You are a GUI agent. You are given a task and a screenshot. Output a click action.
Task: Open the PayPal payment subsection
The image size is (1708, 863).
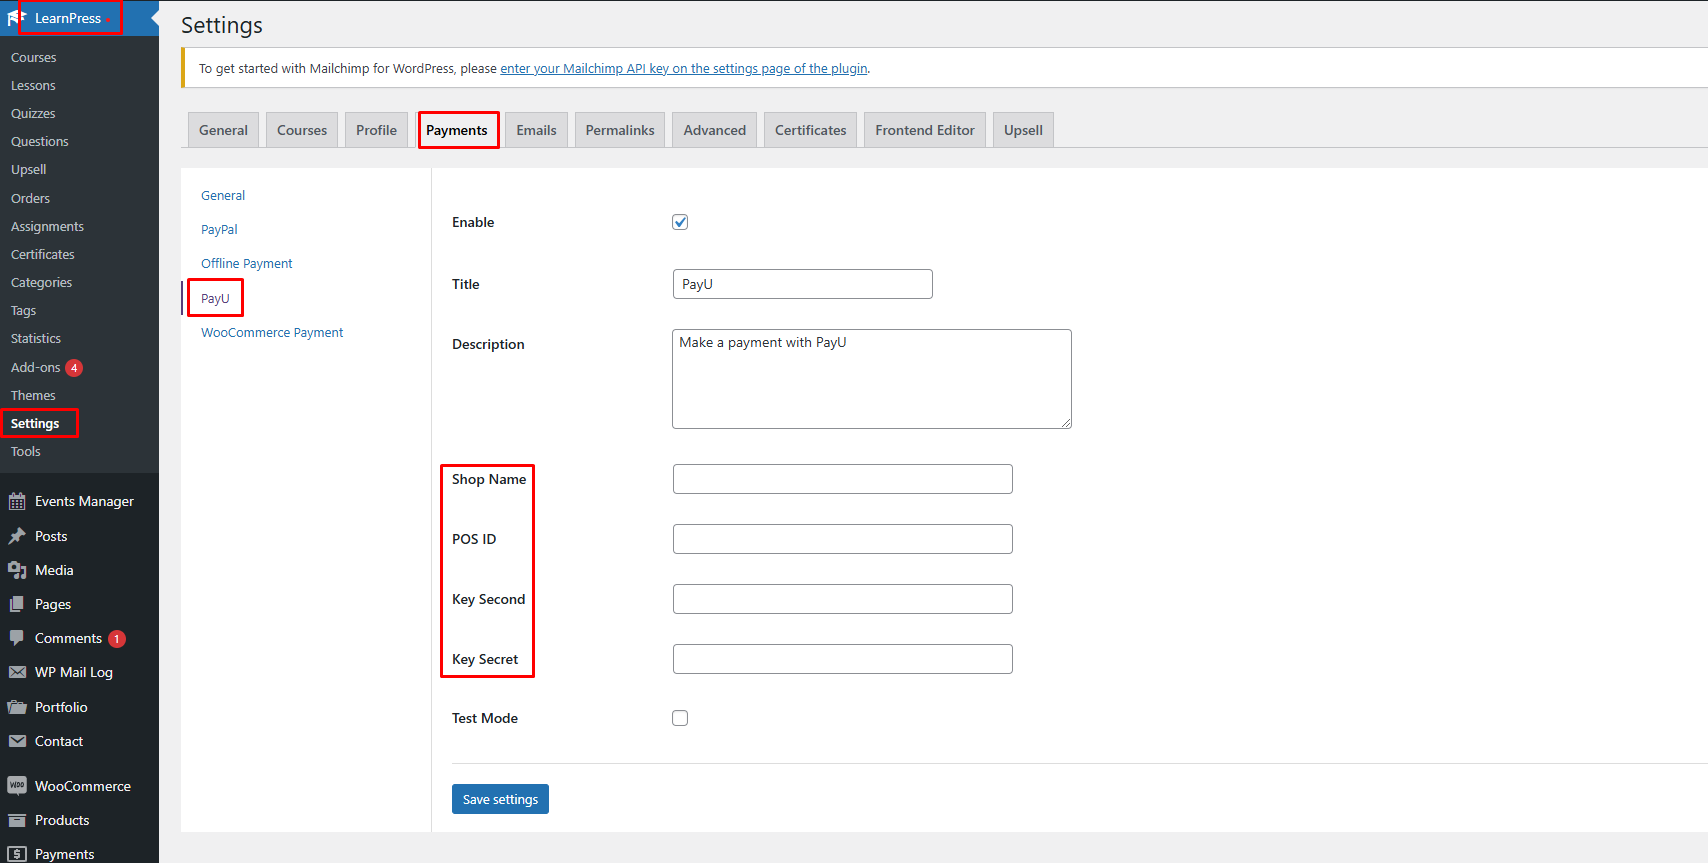pyautogui.click(x=219, y=230)
